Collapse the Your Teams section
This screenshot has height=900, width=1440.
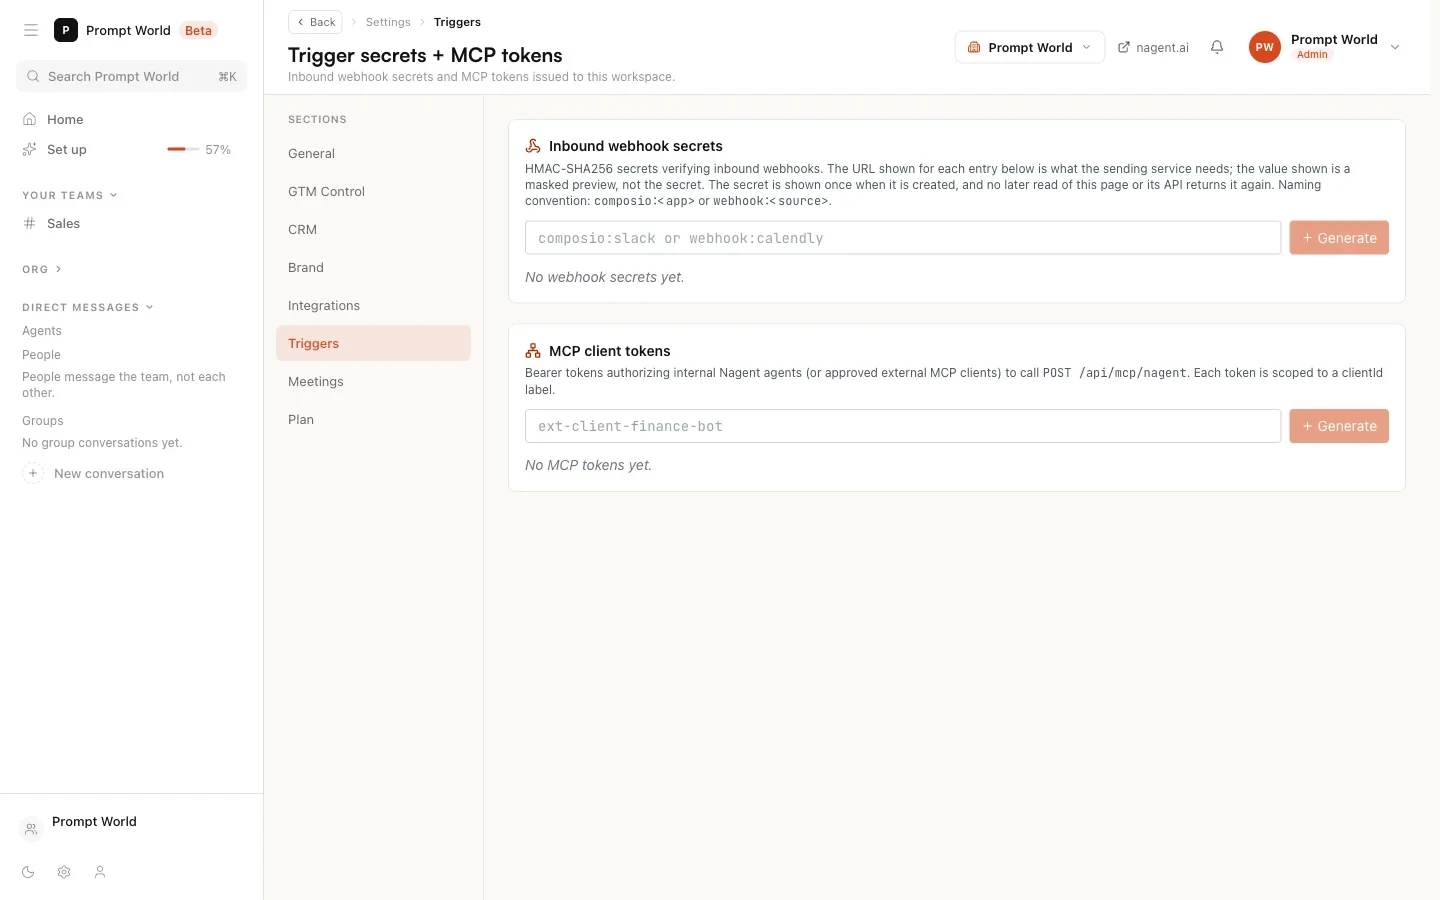tap(70, 195)
